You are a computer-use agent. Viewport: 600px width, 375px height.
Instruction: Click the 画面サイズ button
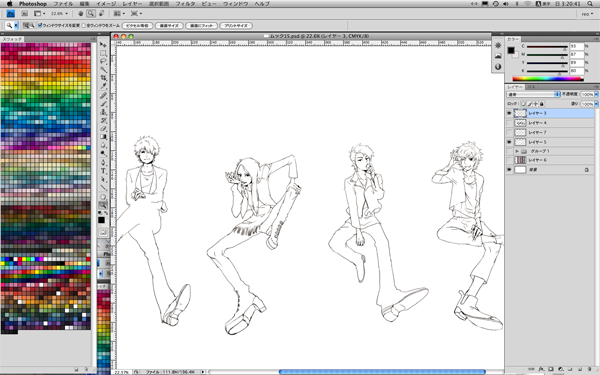click(169, 26)
